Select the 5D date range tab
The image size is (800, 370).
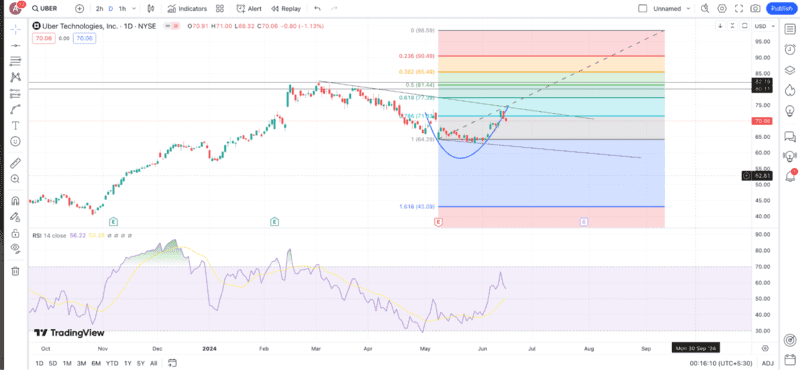point(53,363)
